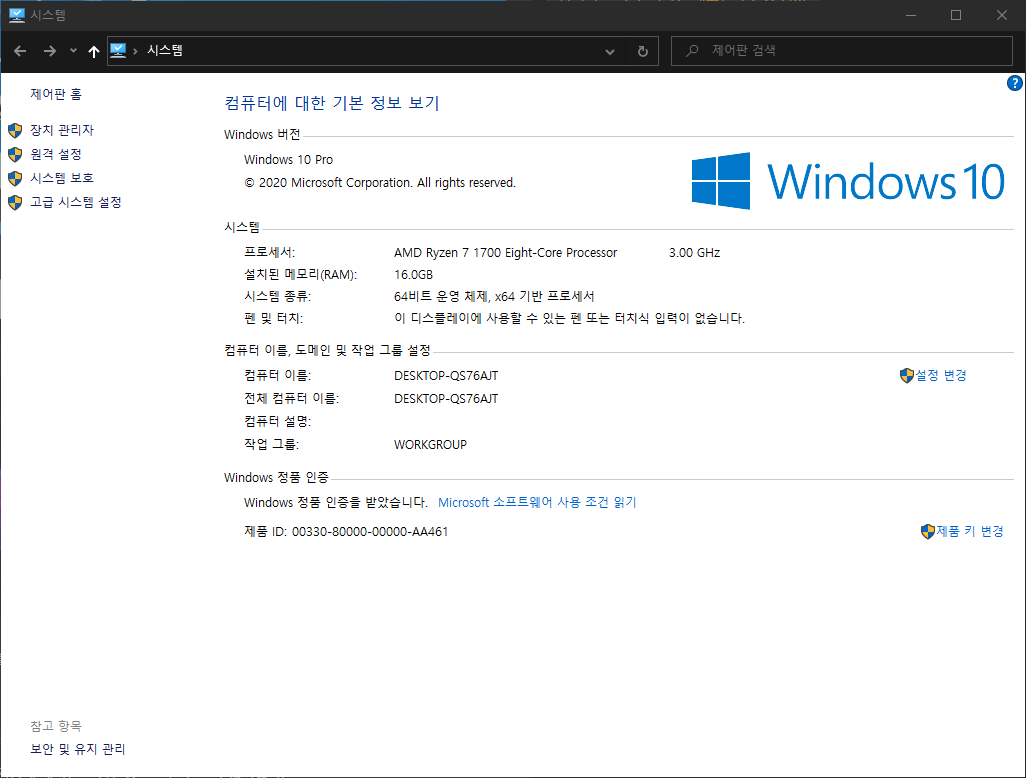Screen dimensions: 1026x778
Task: Click shield icon next to 설정 변경
Action: pos(907,376)
